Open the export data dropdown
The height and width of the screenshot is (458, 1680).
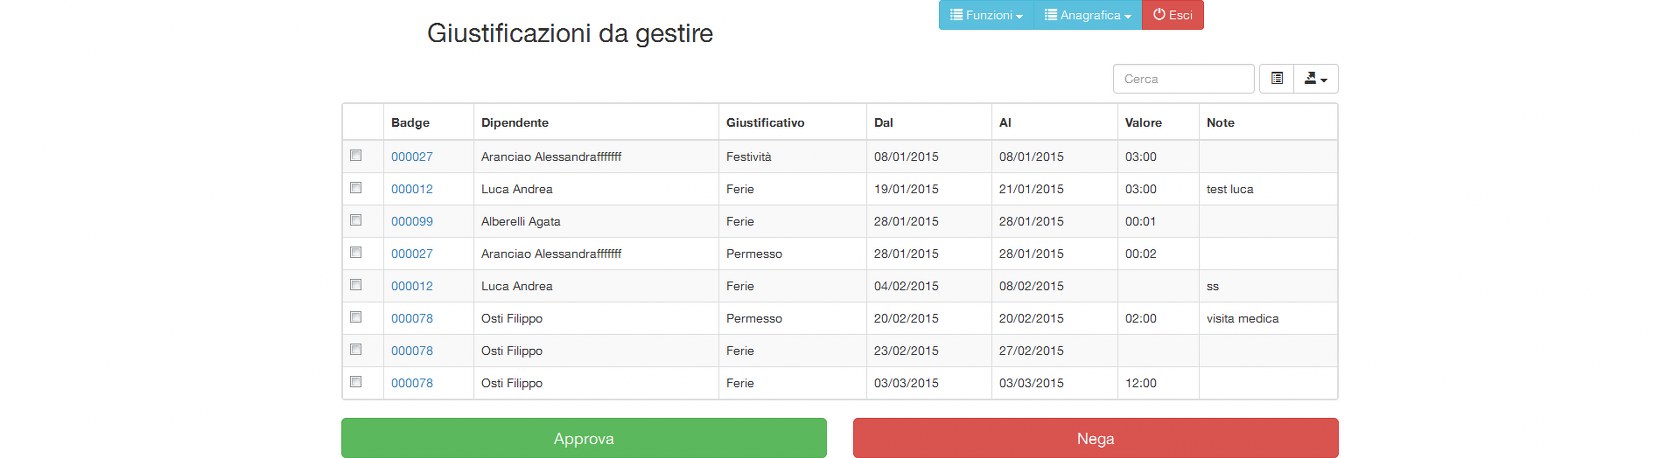click(x=1316, y=79)
